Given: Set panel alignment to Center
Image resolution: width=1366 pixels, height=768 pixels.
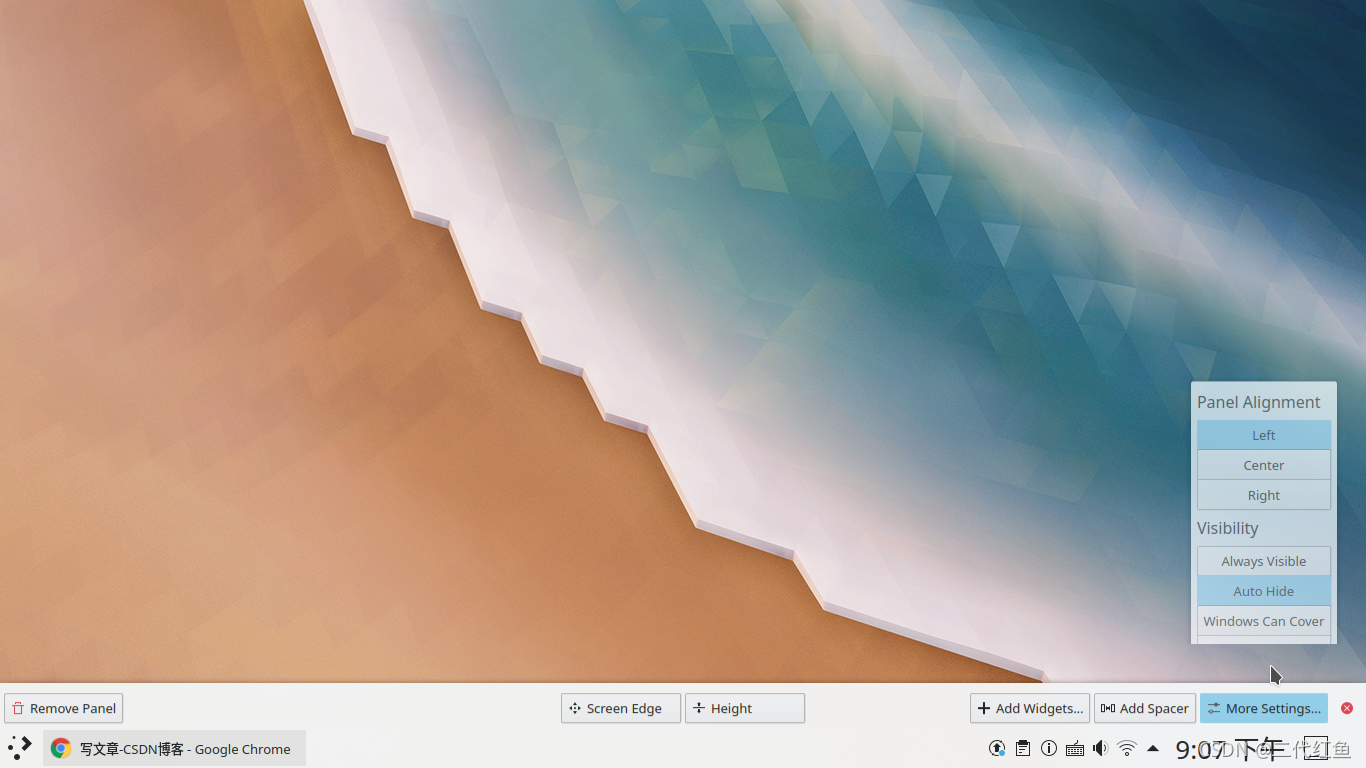Looking at the screenshot, I should click(x=1264, y=465).
